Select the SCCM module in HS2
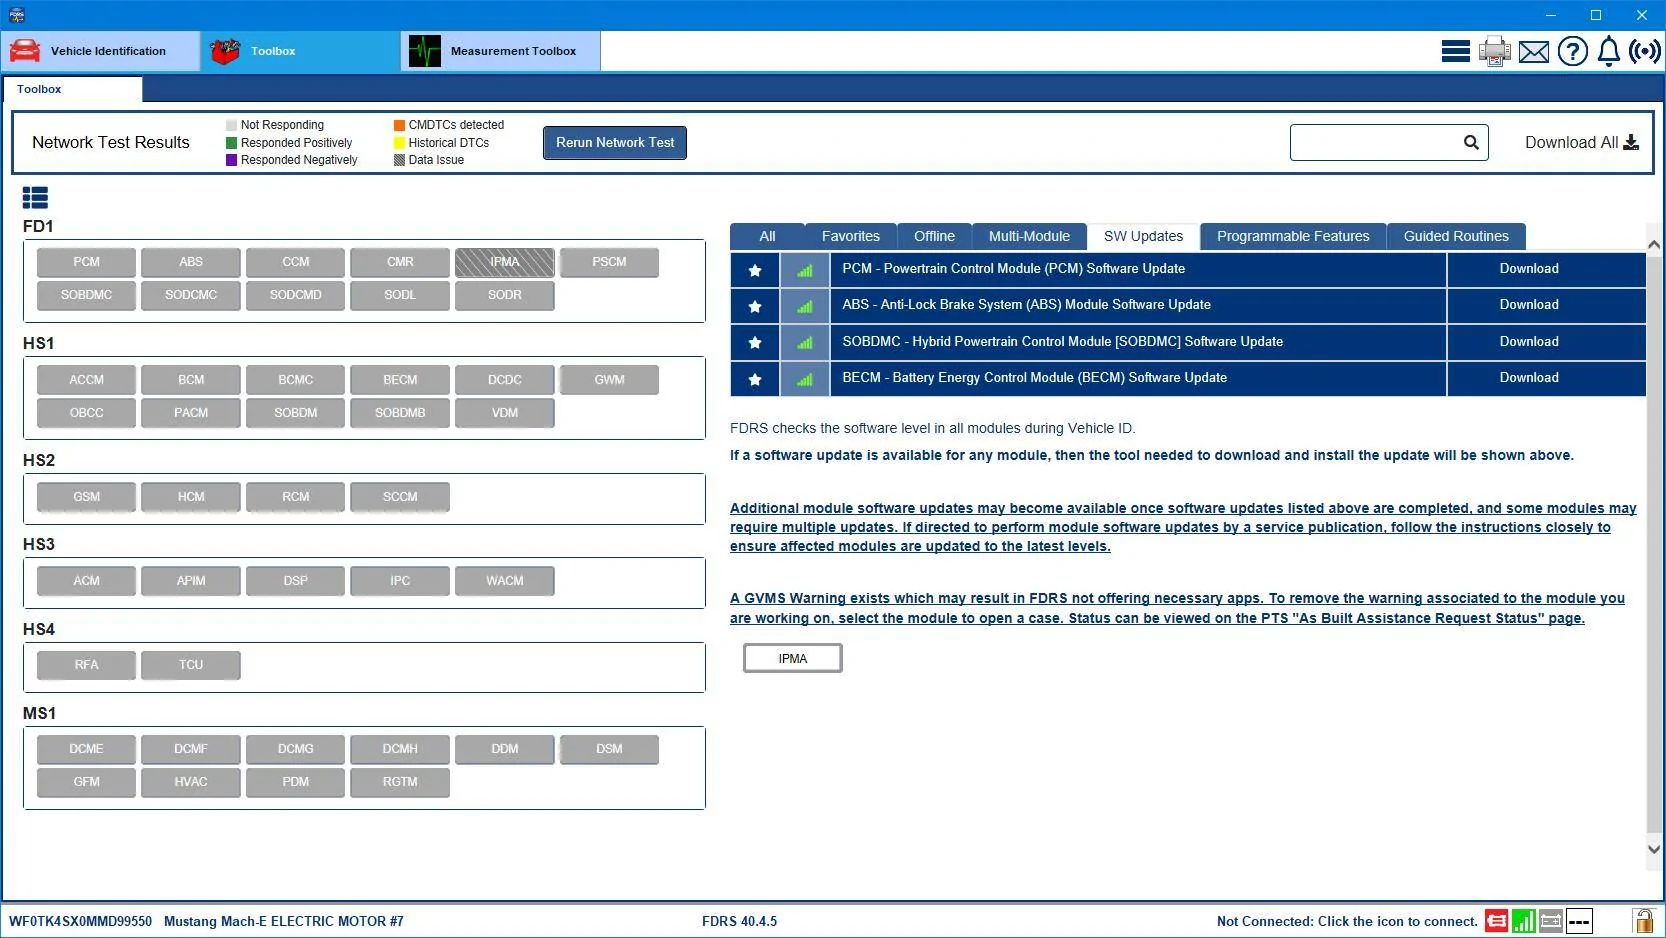Image resolution: width=1666 pixels, height=938 pixels. point(400,498)
